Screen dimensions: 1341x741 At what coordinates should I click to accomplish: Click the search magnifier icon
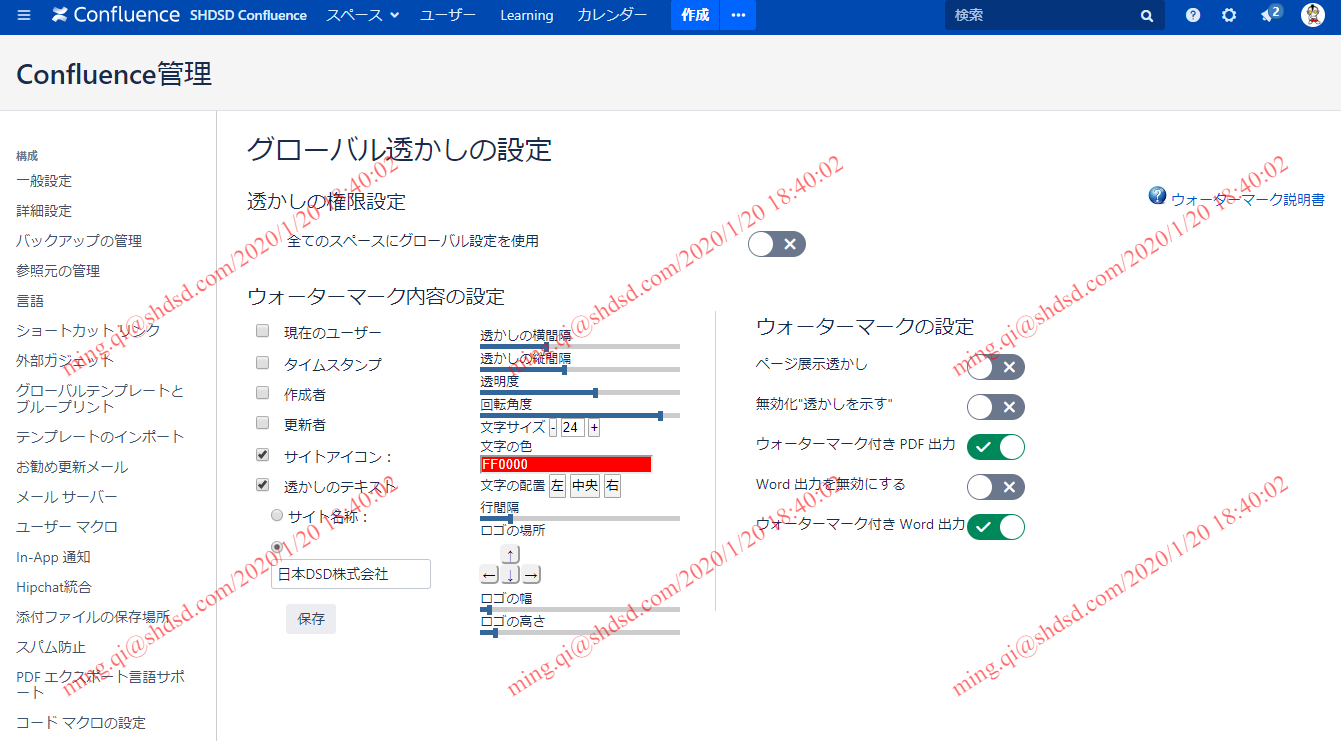pyautogui.click(x=1146, y=16)
